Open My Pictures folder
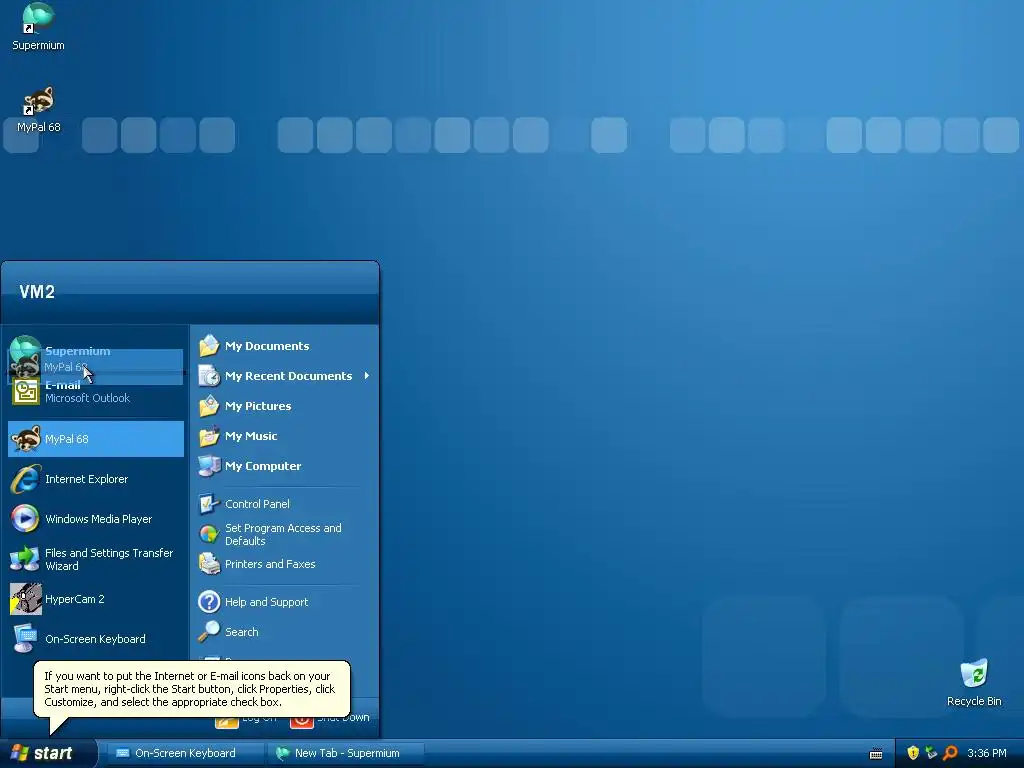The height and width of the screenshot is (768, 1024). coord(284,406)
